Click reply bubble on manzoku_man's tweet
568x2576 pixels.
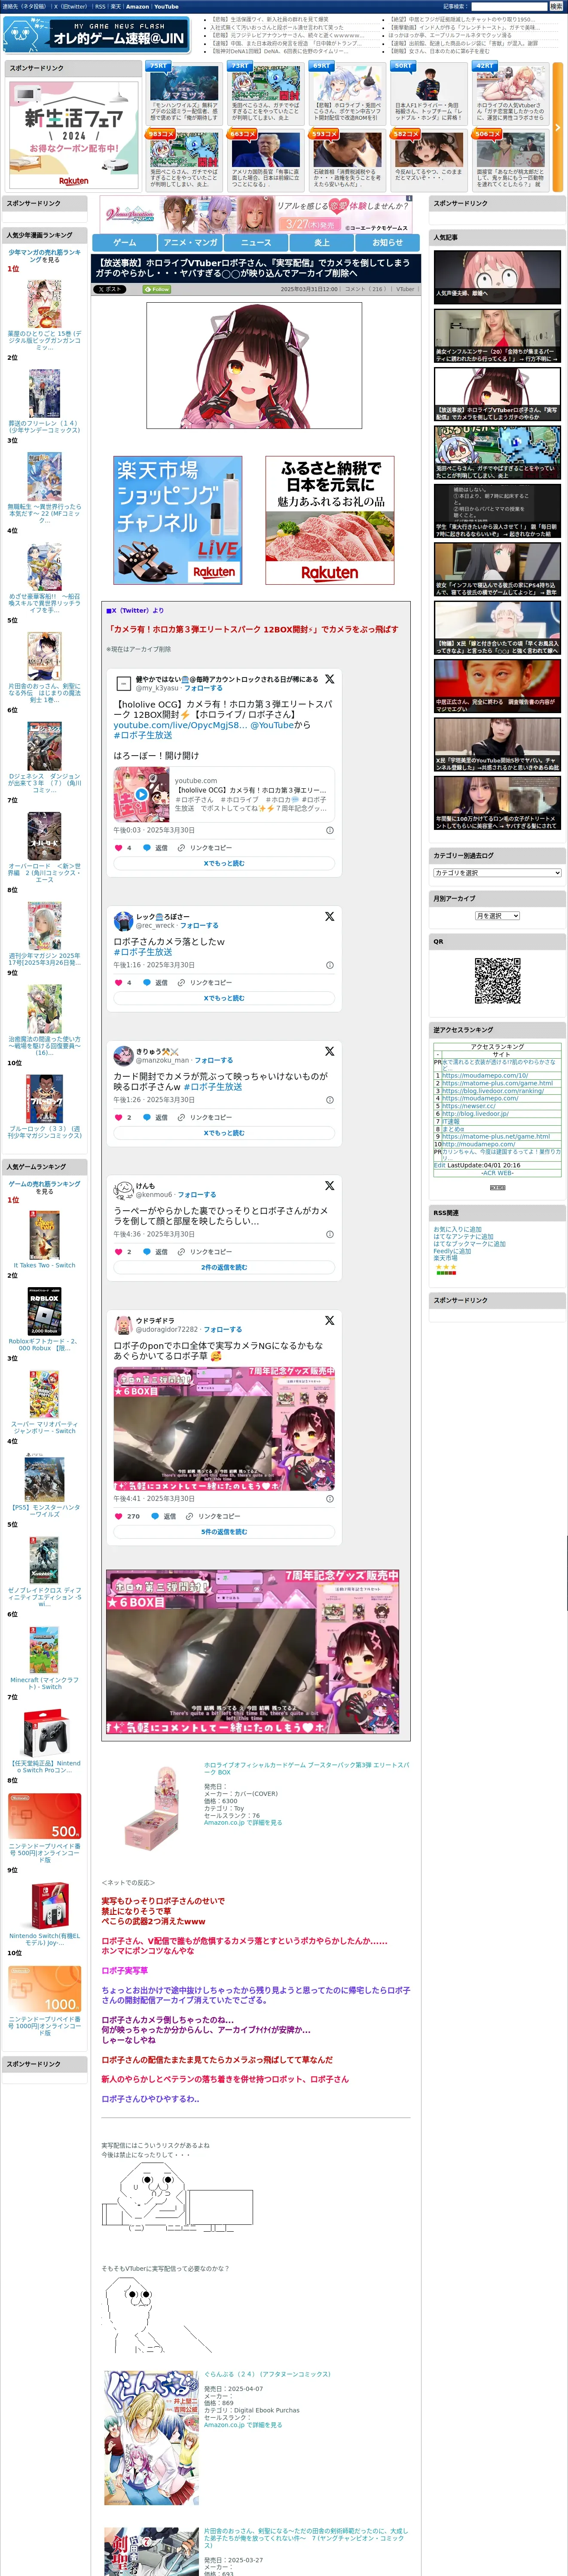[x=147, y=1117]
